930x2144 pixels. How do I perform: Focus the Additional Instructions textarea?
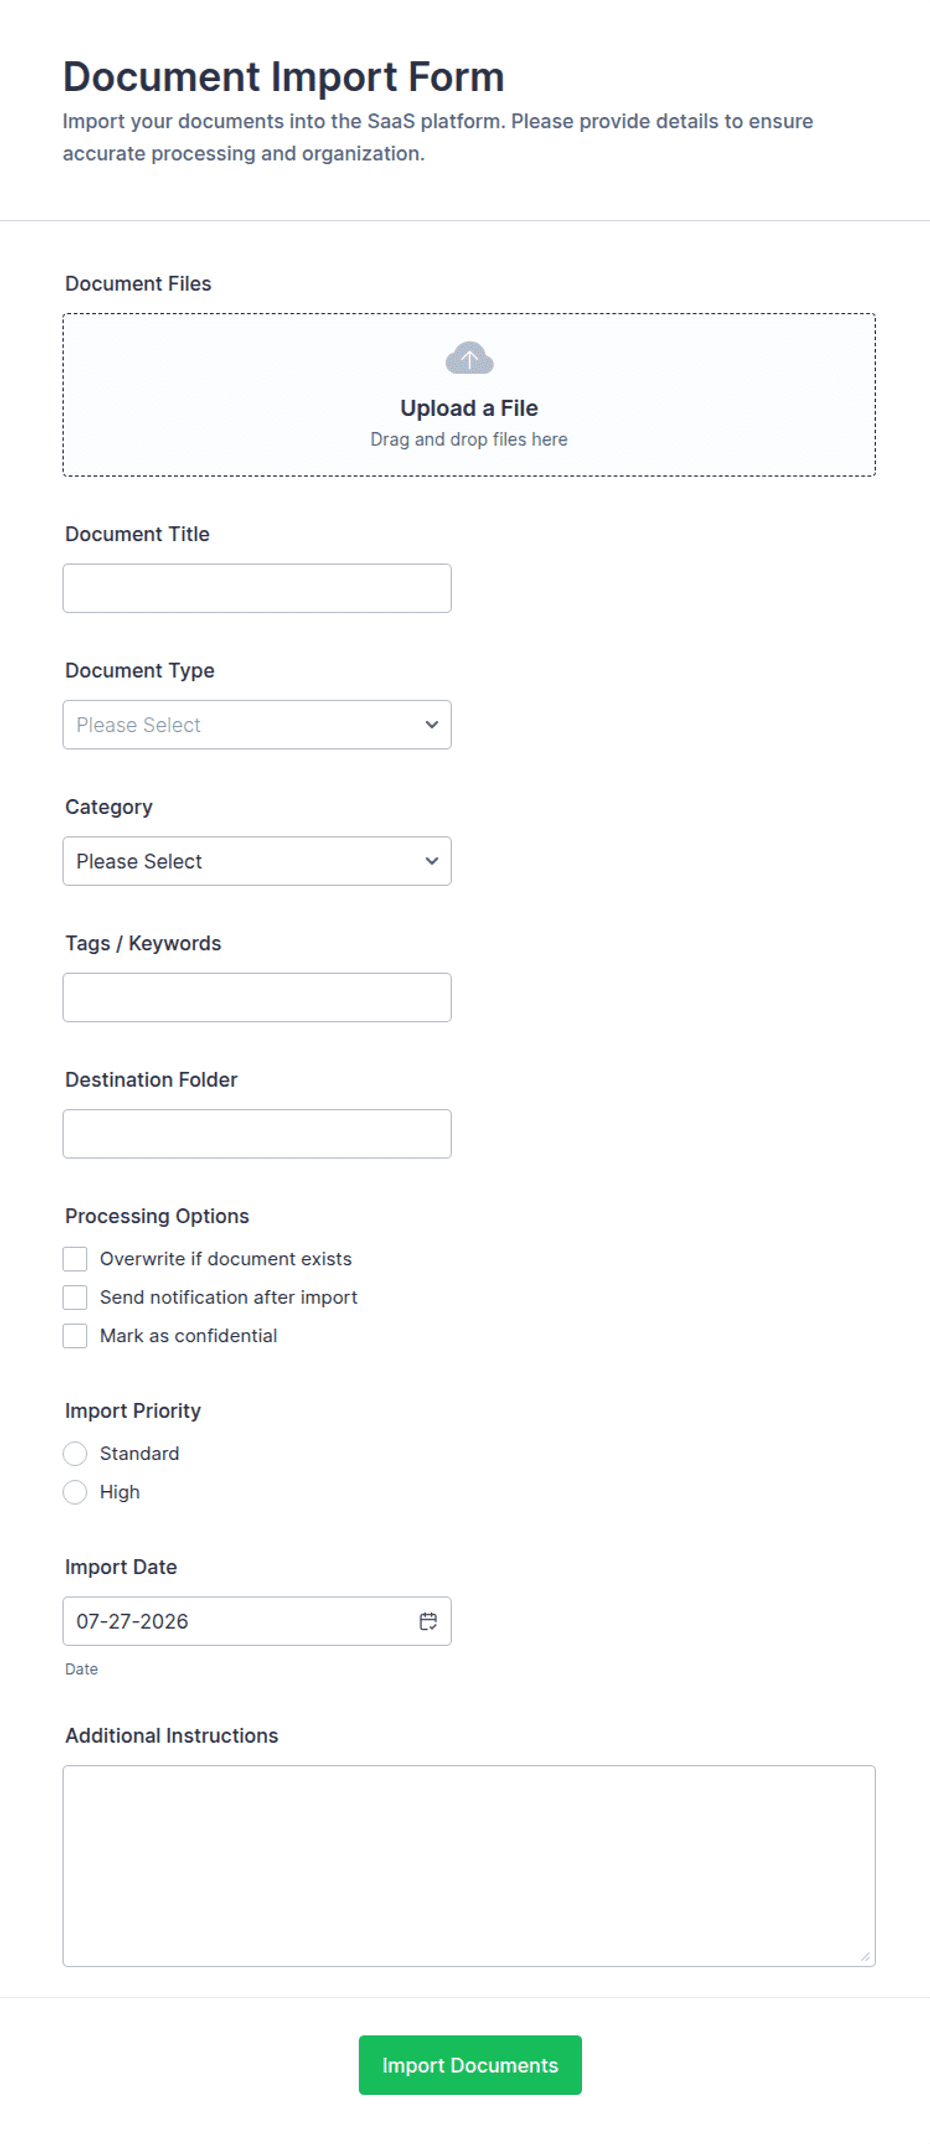469,1866
